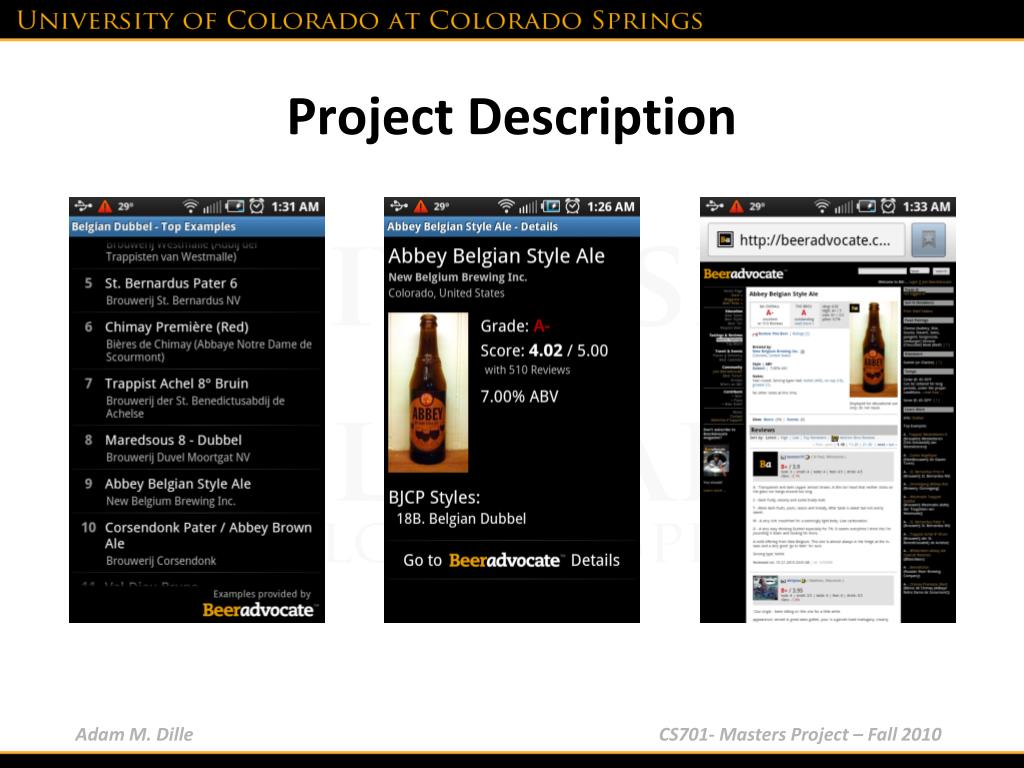Tap the '18B. Belgian Dubbel' style entry

pyautogui.click(x=461, y=519)
